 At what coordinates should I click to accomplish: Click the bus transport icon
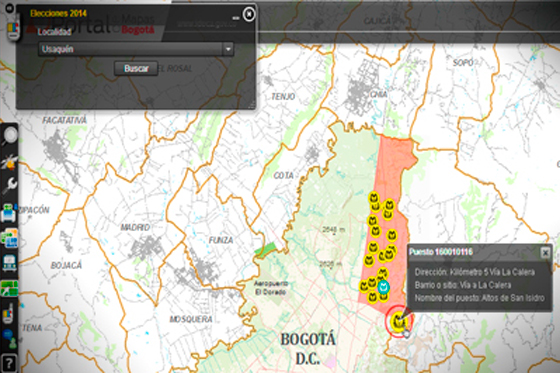coord(9,263)
